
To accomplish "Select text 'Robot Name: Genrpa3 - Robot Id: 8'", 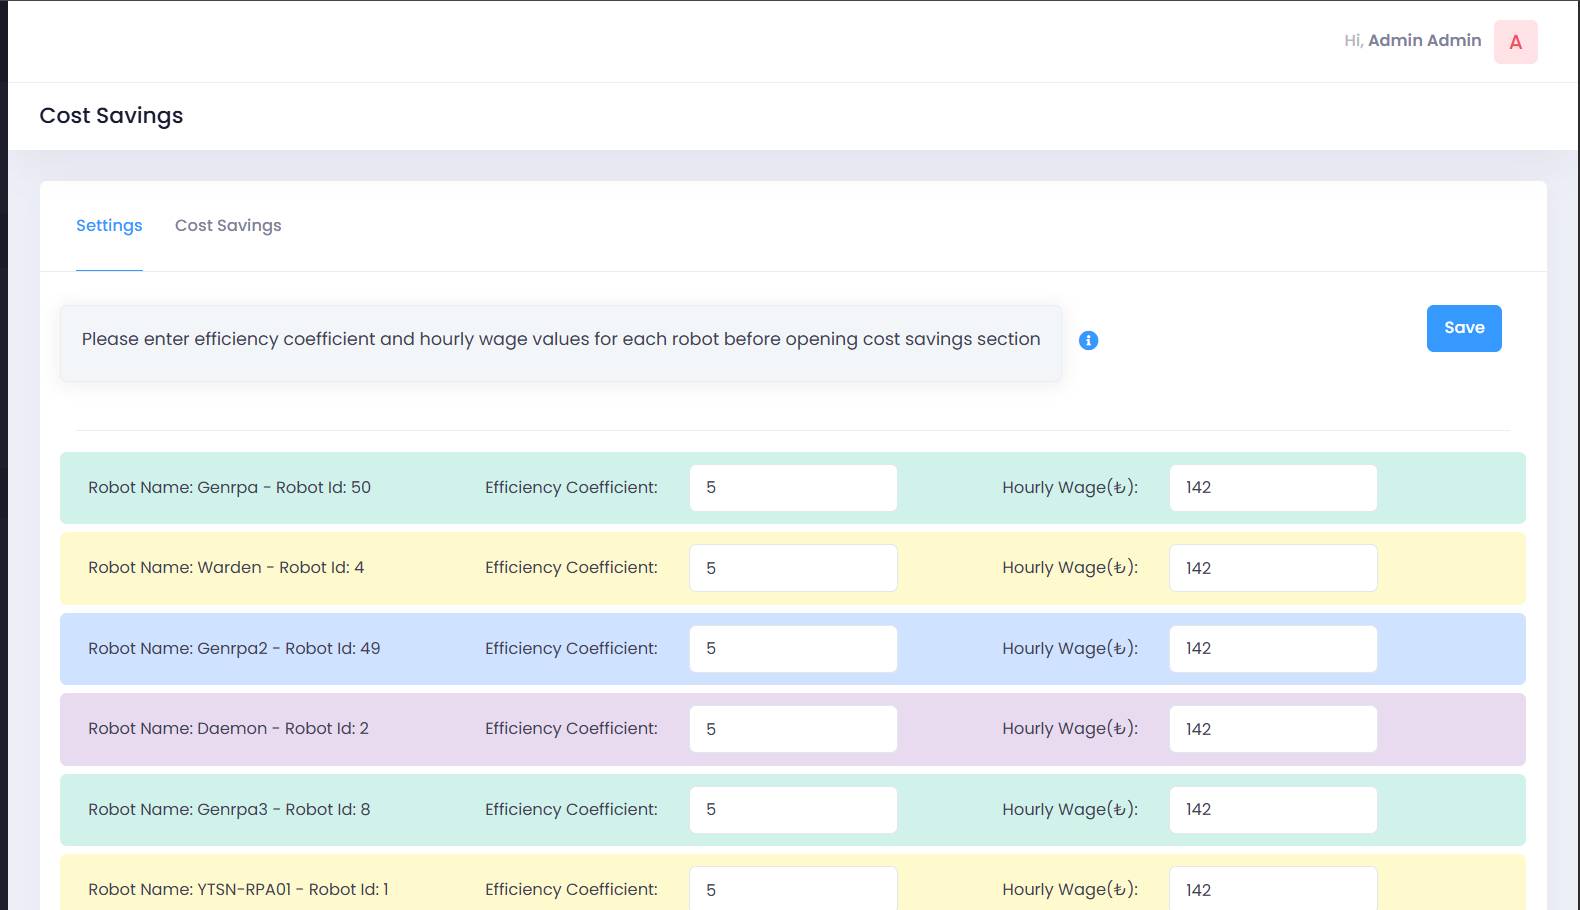I will click(x=229, y=810).
